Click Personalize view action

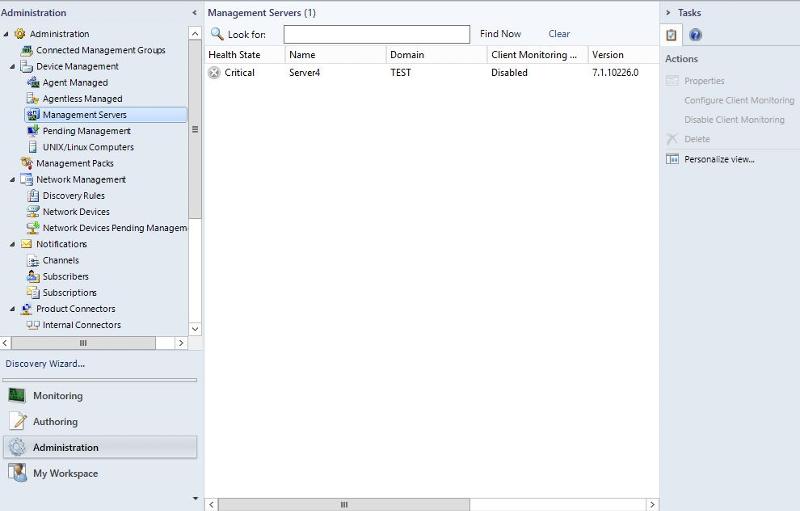click(x=719, y=159)
